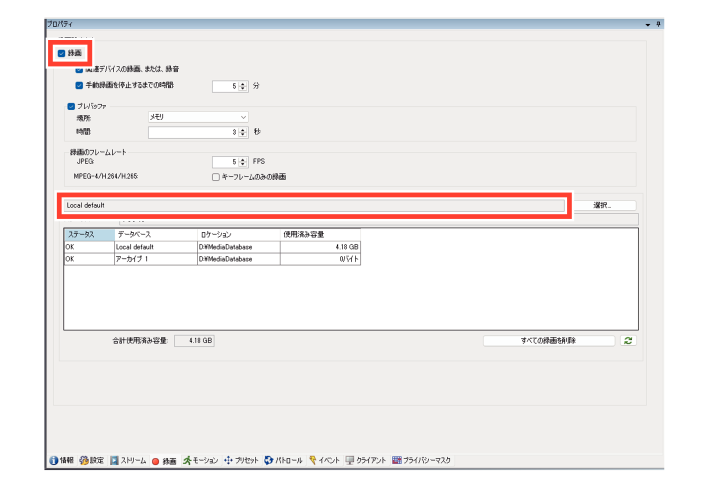Sort by the ステータス column header
708x487 pixels.
point(89,235)
